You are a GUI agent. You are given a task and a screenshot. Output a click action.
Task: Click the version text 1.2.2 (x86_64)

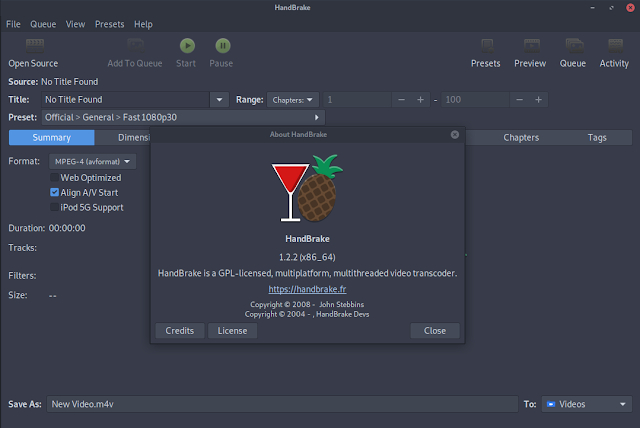(x=307, y=257)
